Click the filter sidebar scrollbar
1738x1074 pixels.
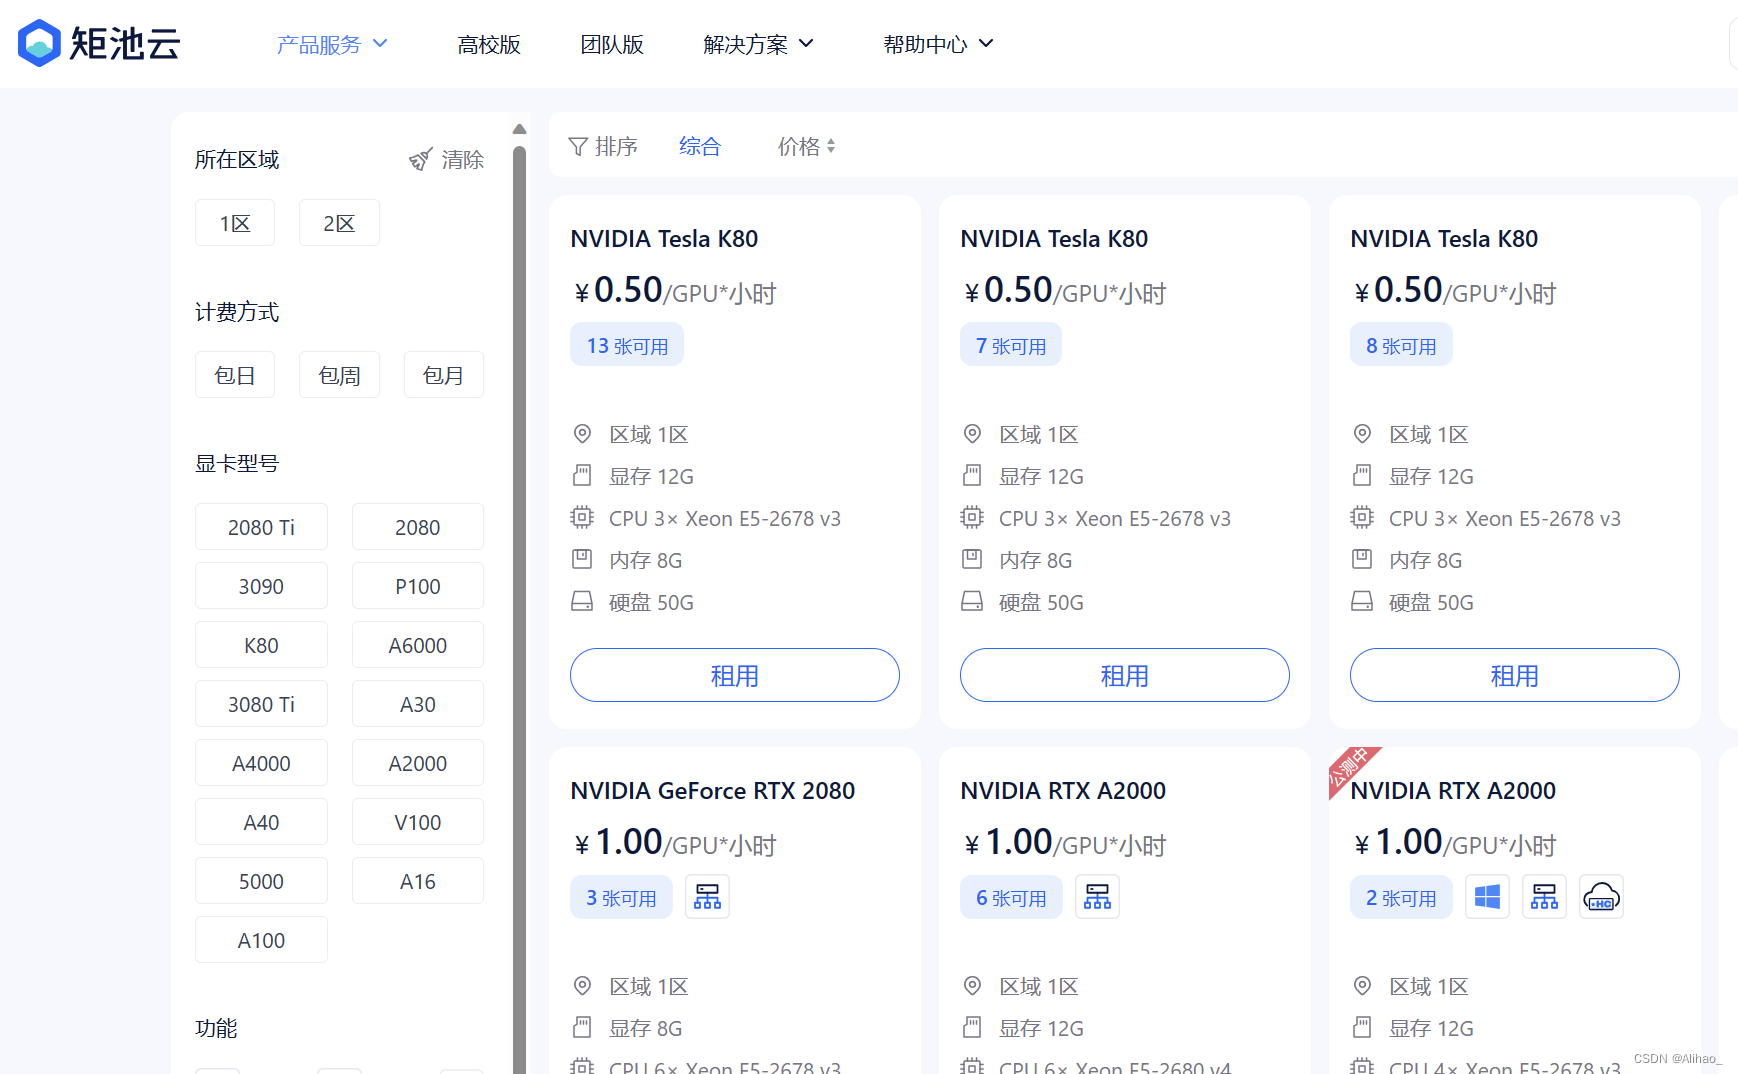(519, 610)
